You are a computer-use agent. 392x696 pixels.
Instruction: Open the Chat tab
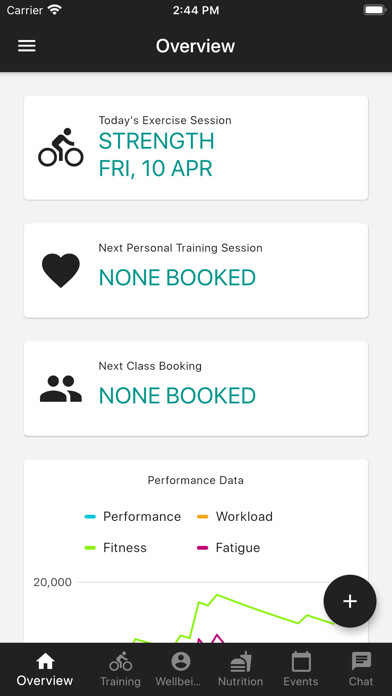click(361, 669)
